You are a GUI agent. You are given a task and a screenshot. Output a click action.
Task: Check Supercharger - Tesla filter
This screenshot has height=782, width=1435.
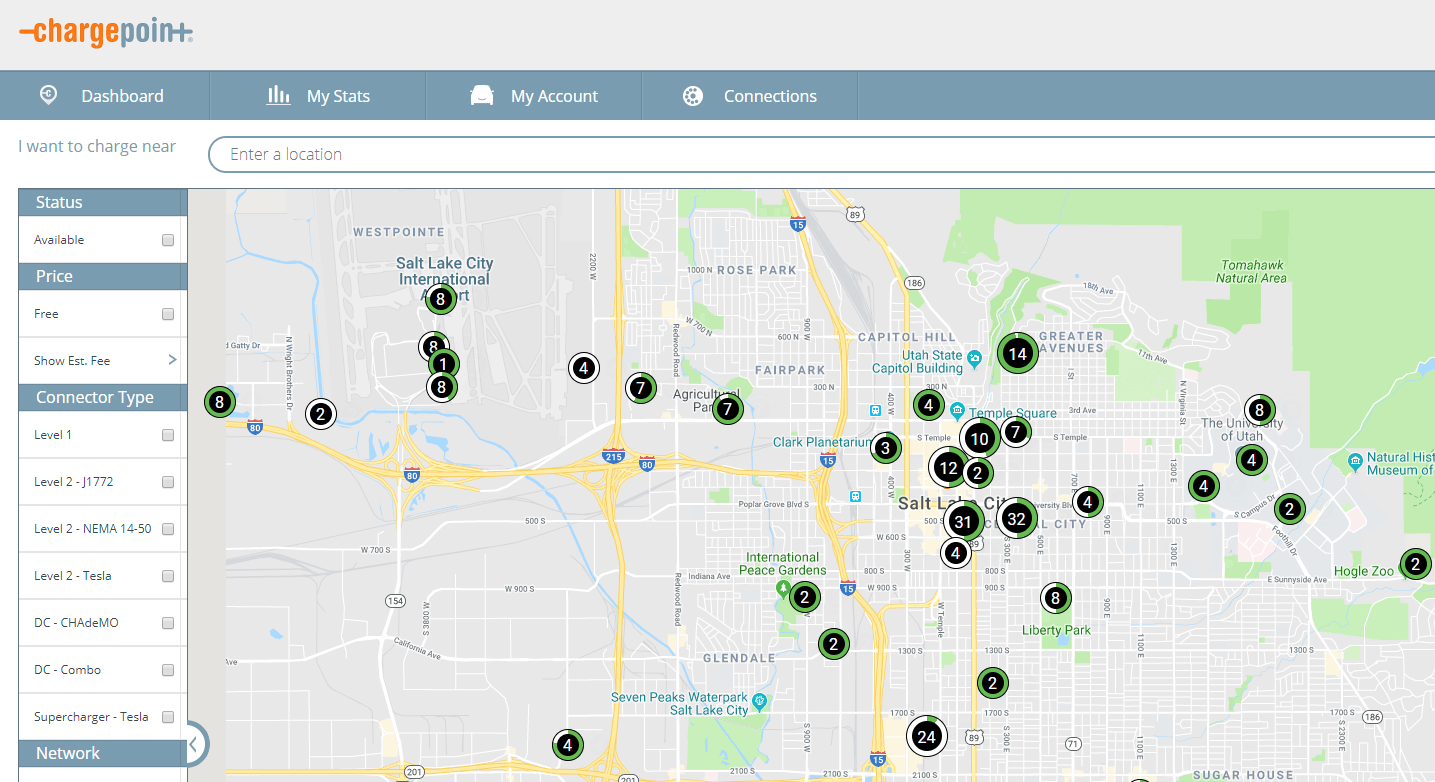[x=168, y=717]
